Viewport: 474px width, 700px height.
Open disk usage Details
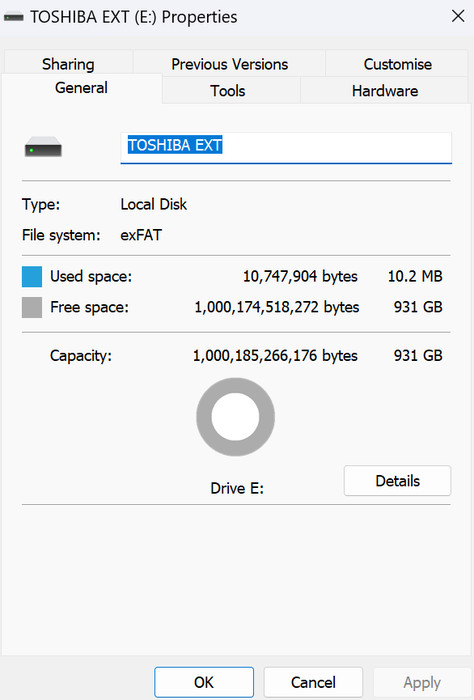coord(397,481)
